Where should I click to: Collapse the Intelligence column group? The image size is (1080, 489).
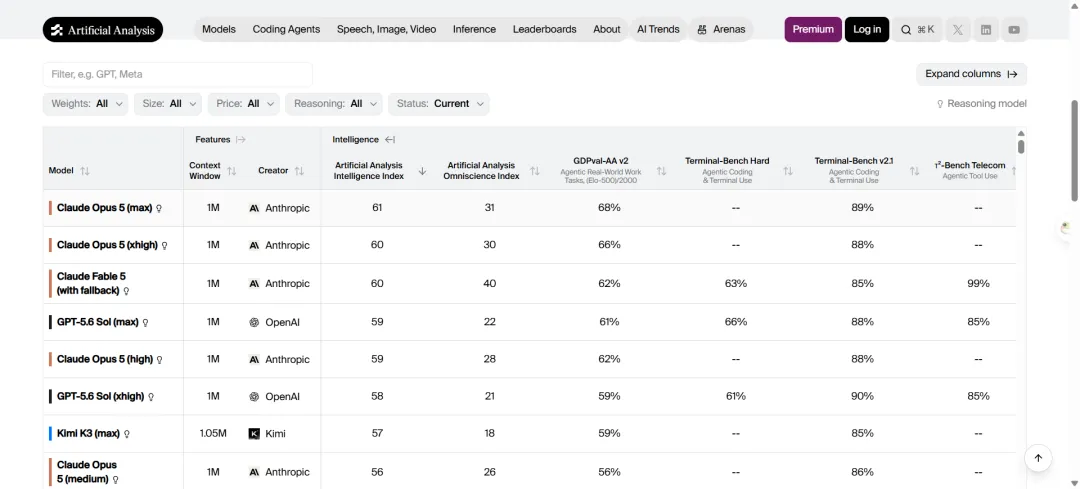pos(390,139)
